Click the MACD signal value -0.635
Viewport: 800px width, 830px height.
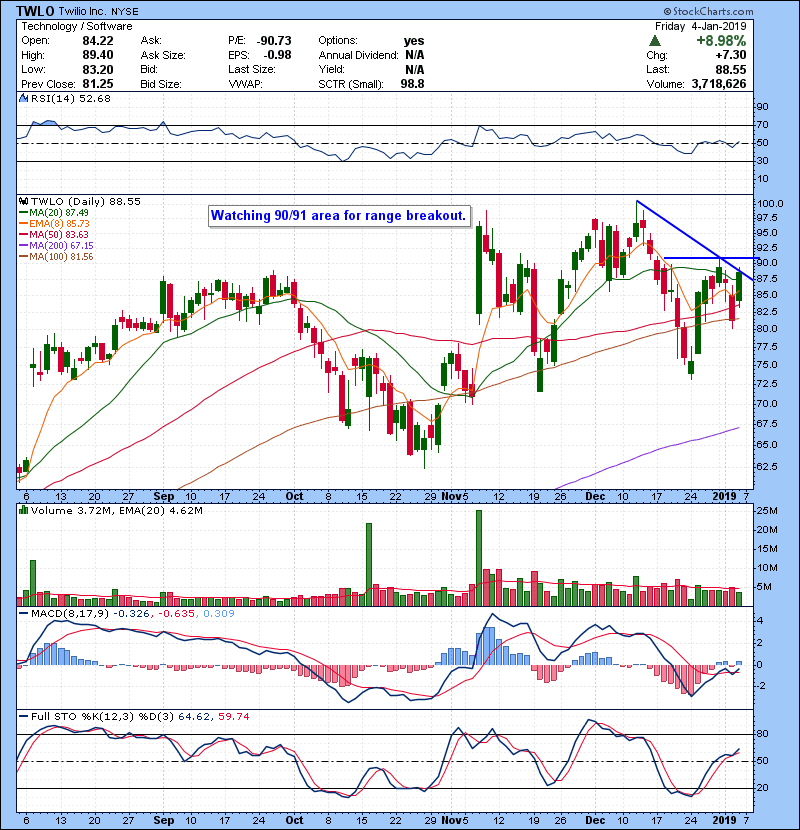point(175,614)
